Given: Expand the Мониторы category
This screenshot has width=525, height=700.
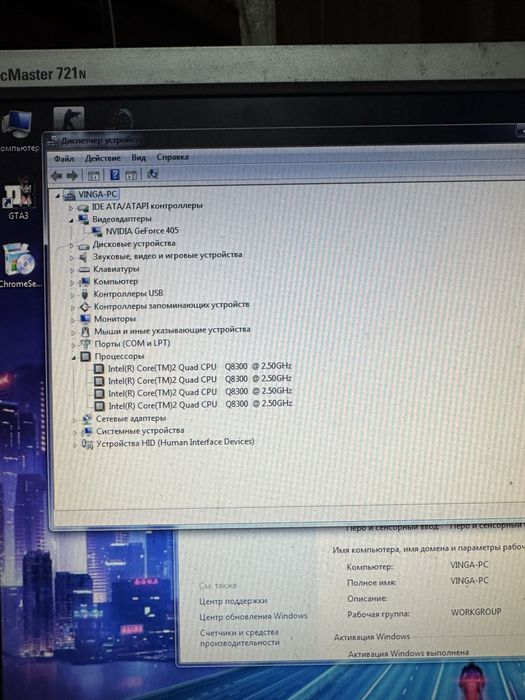Looking at the screenshot, I should pyautogui.click(x=73, y=320).
